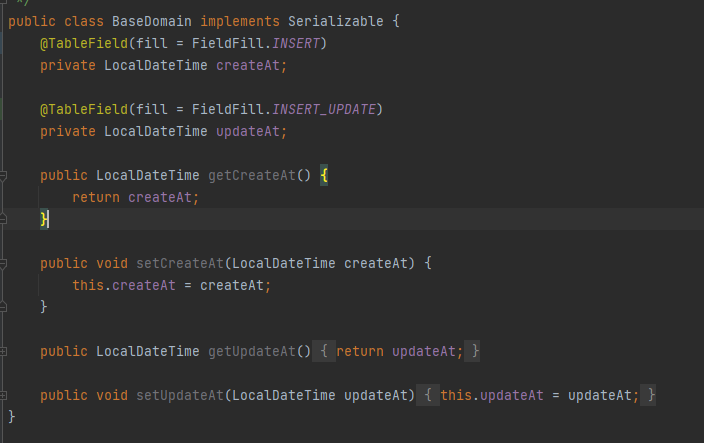
Task: Click the folded opening-brace placeholder after getUpdateAt()
Action: [x=324, y=351]
